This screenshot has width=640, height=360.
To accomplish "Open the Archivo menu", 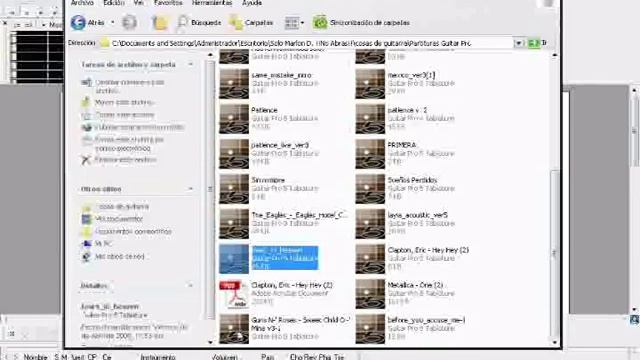I will coord(82,3).
